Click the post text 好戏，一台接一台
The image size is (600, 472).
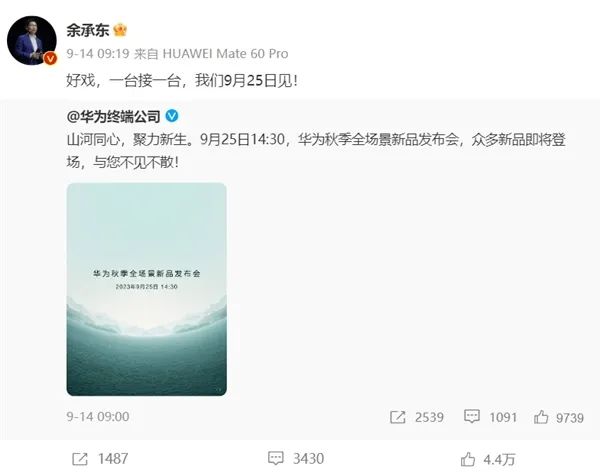pos(124,81)
